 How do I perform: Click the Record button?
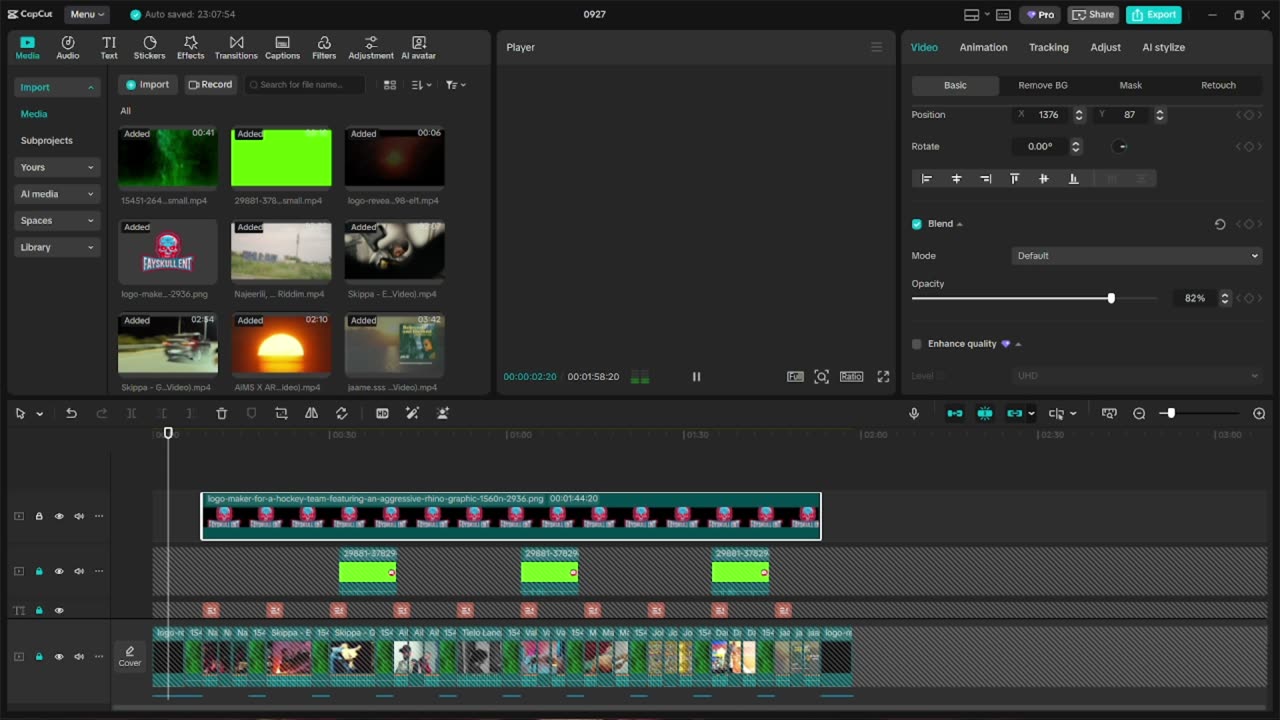210,85
